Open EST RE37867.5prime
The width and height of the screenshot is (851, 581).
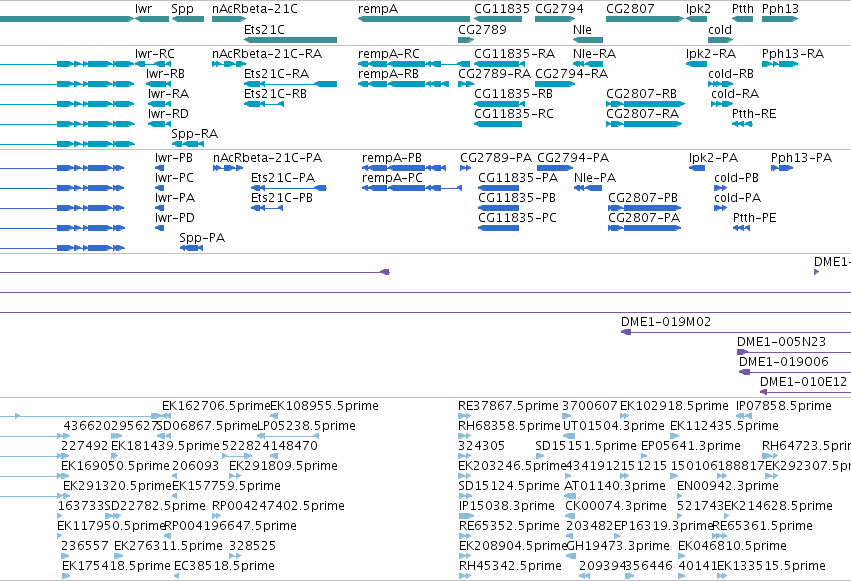click(508, 406)
